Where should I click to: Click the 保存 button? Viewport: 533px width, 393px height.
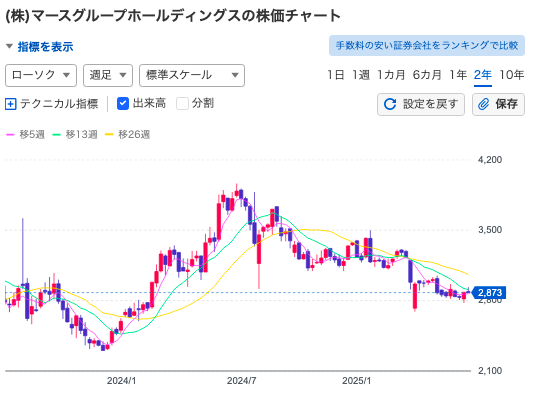pos(498,104)
